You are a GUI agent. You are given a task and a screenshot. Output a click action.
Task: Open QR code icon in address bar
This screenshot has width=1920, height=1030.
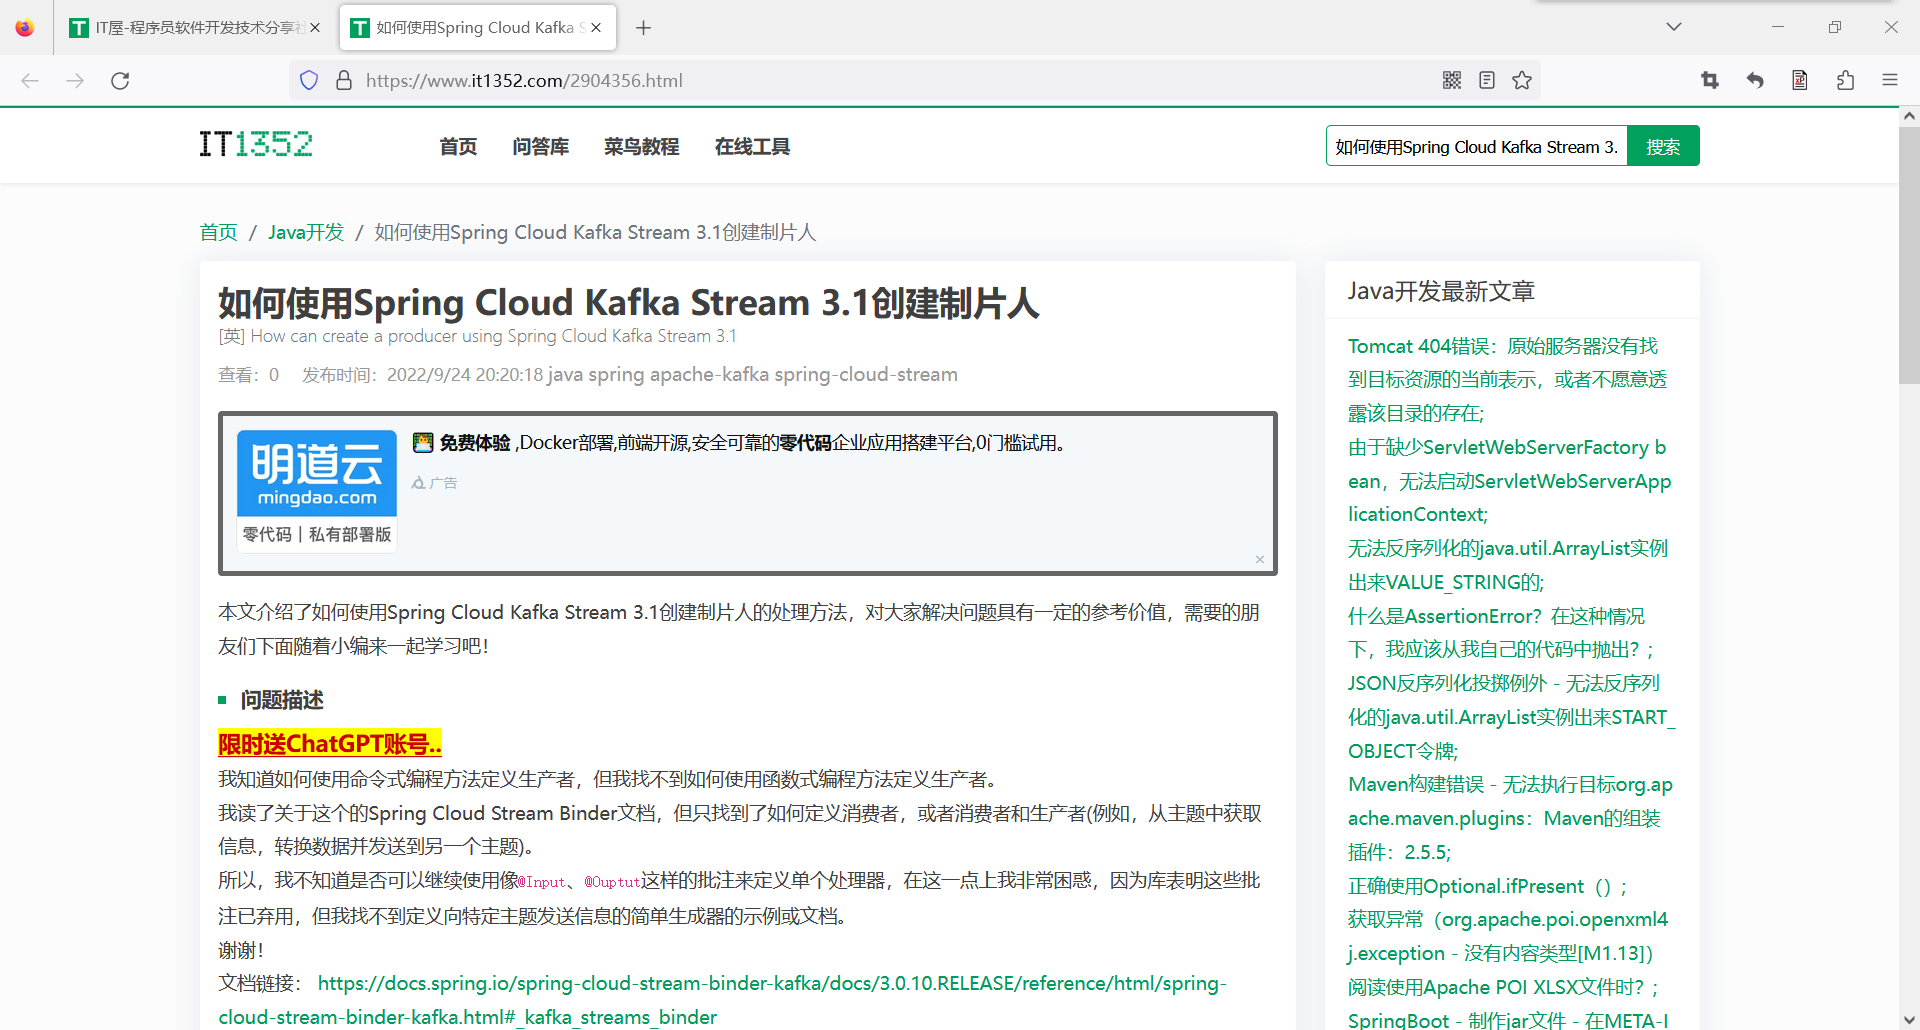coord(1452,81)
